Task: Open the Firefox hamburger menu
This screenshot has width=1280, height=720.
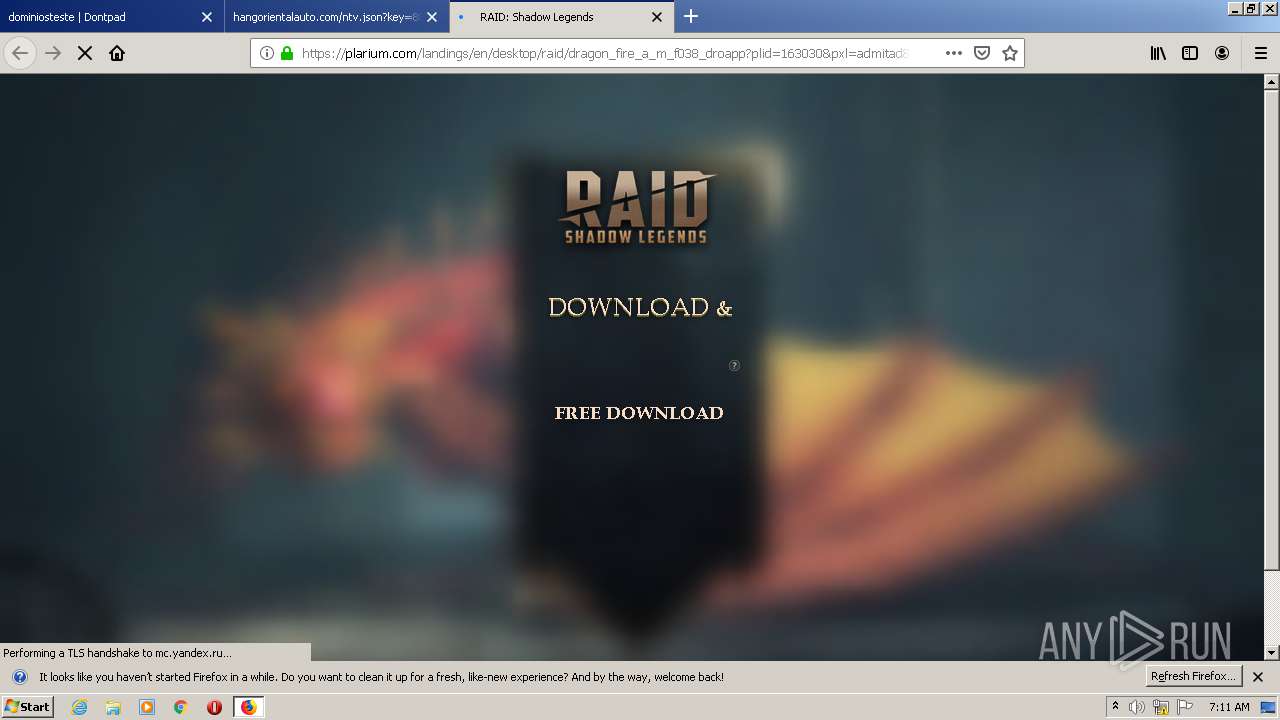Action: (x=1261, y=53)
